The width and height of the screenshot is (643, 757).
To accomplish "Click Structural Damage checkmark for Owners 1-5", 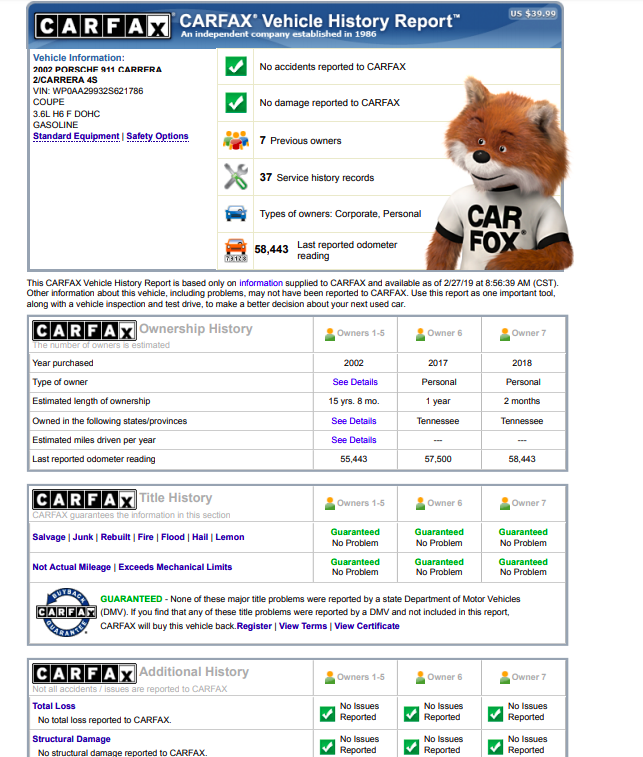I will [x=327, y=747].
